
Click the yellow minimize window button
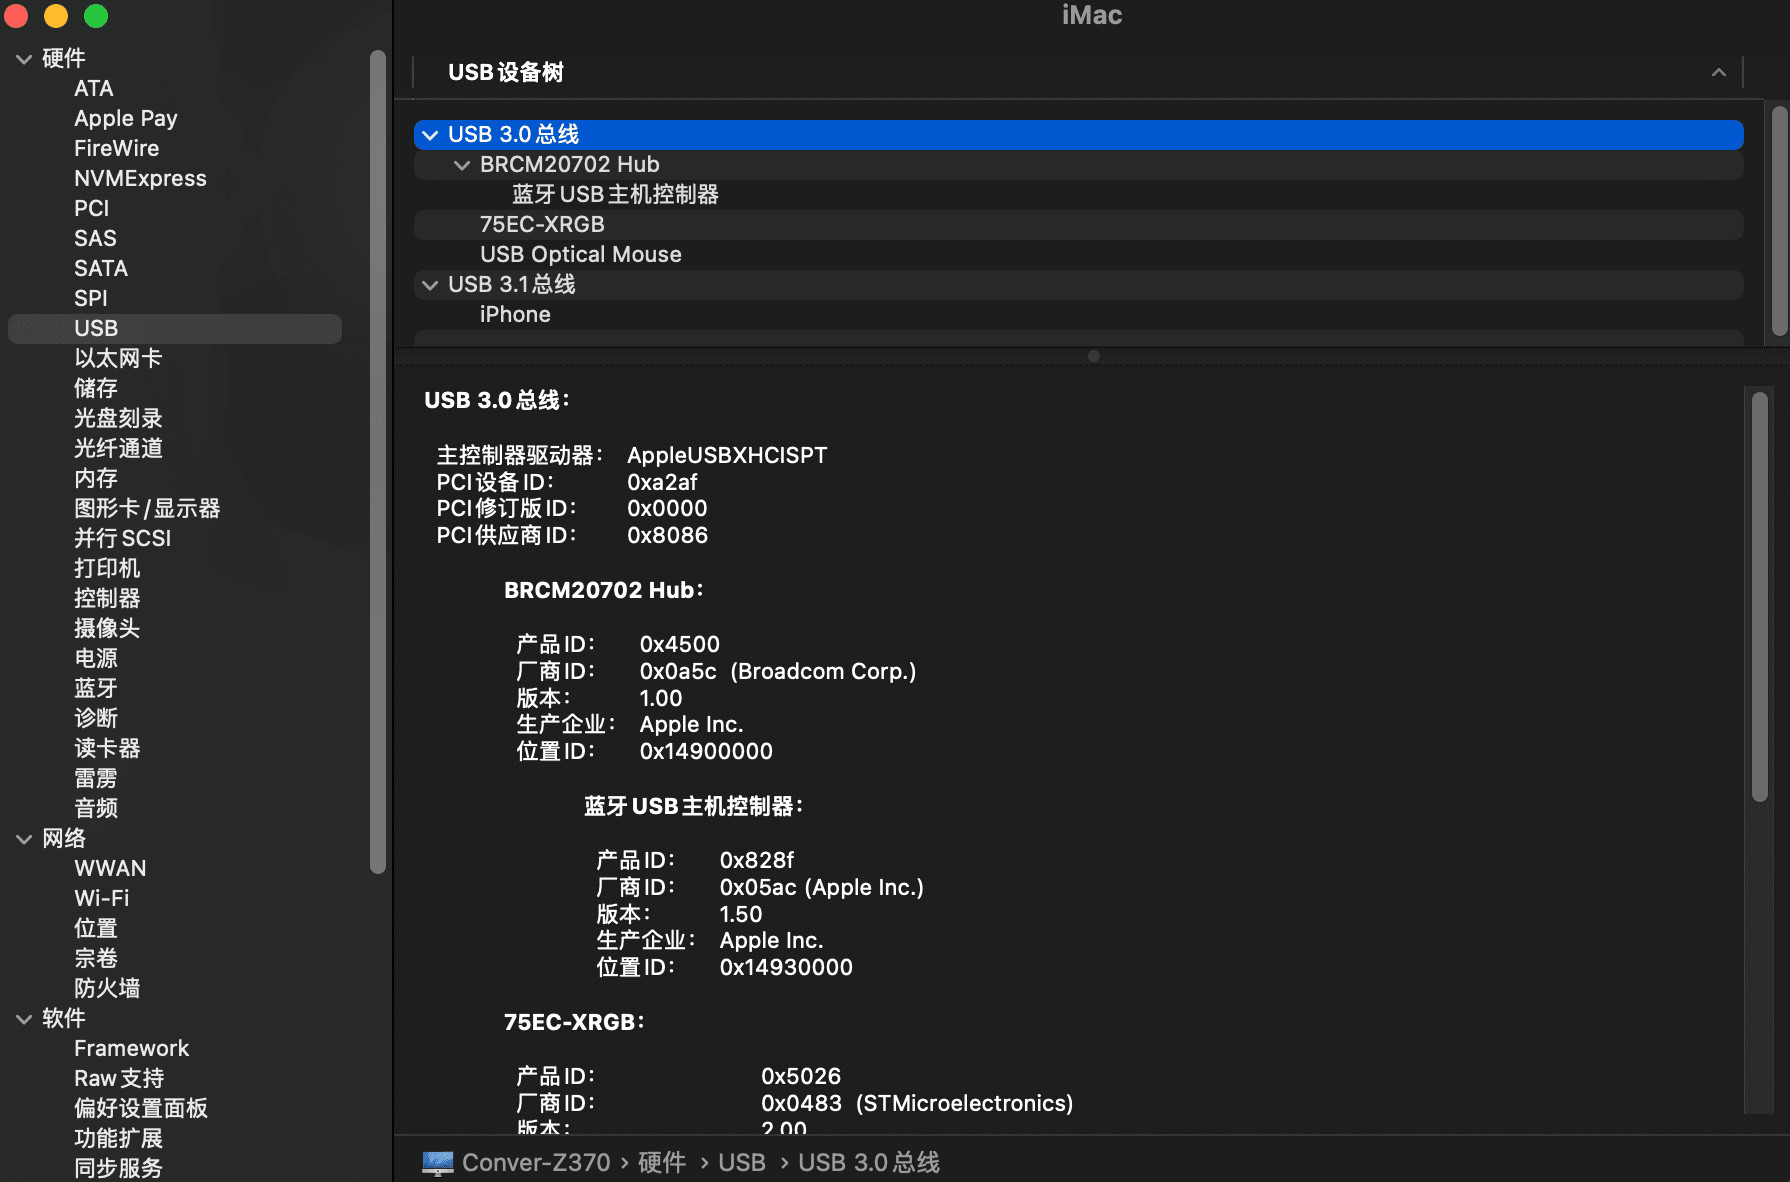pos(56,16)
